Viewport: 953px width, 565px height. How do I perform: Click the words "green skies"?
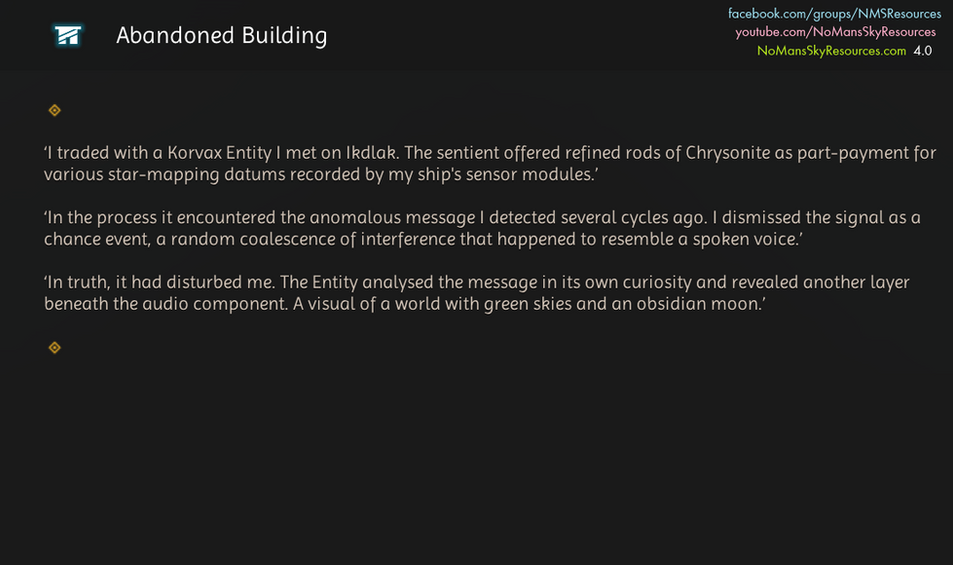528,304
